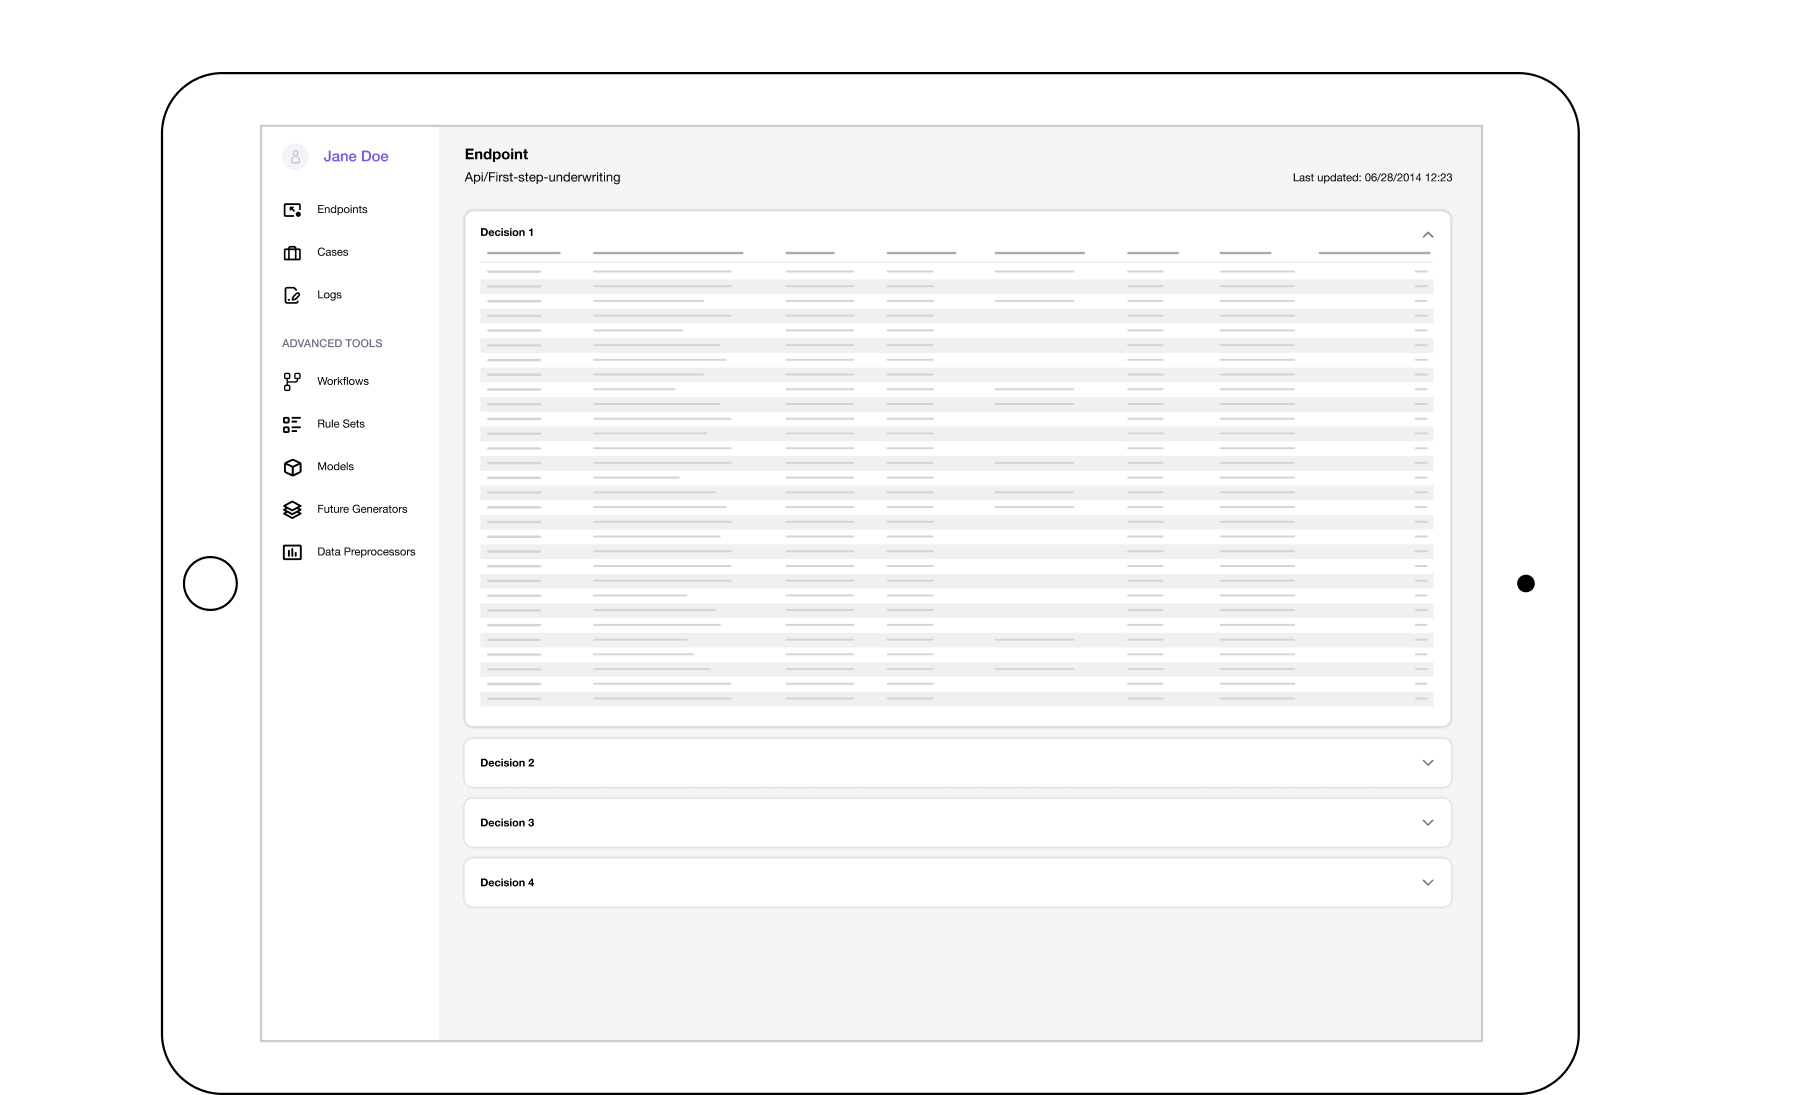This screenshot has width=1795, height=1095.
Task: Expand the Decision 2 panel chevron
Action: click(x=1428, y=763)
